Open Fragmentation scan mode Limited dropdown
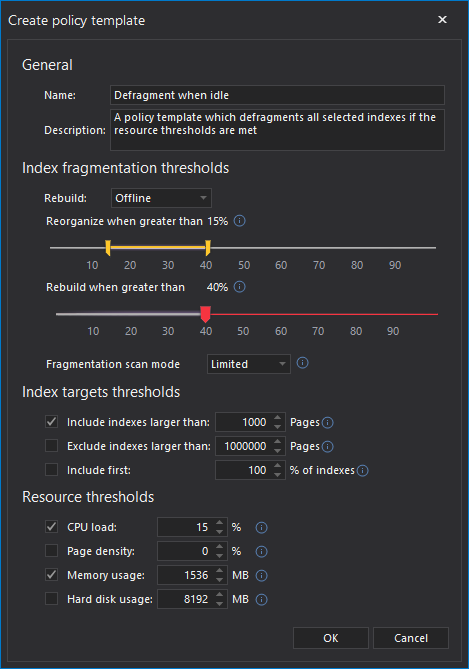The height and width of the screenshot is (669, 469). (248, 364)
